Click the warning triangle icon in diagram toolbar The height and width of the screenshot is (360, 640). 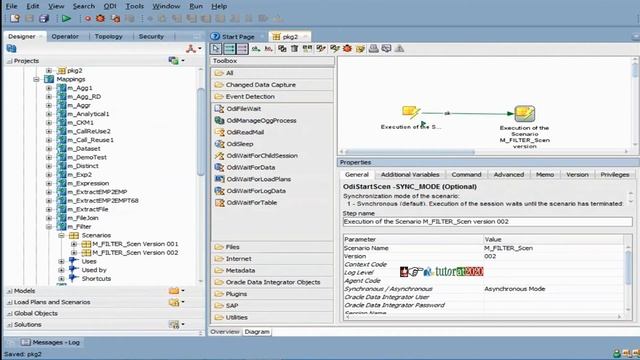399,49
